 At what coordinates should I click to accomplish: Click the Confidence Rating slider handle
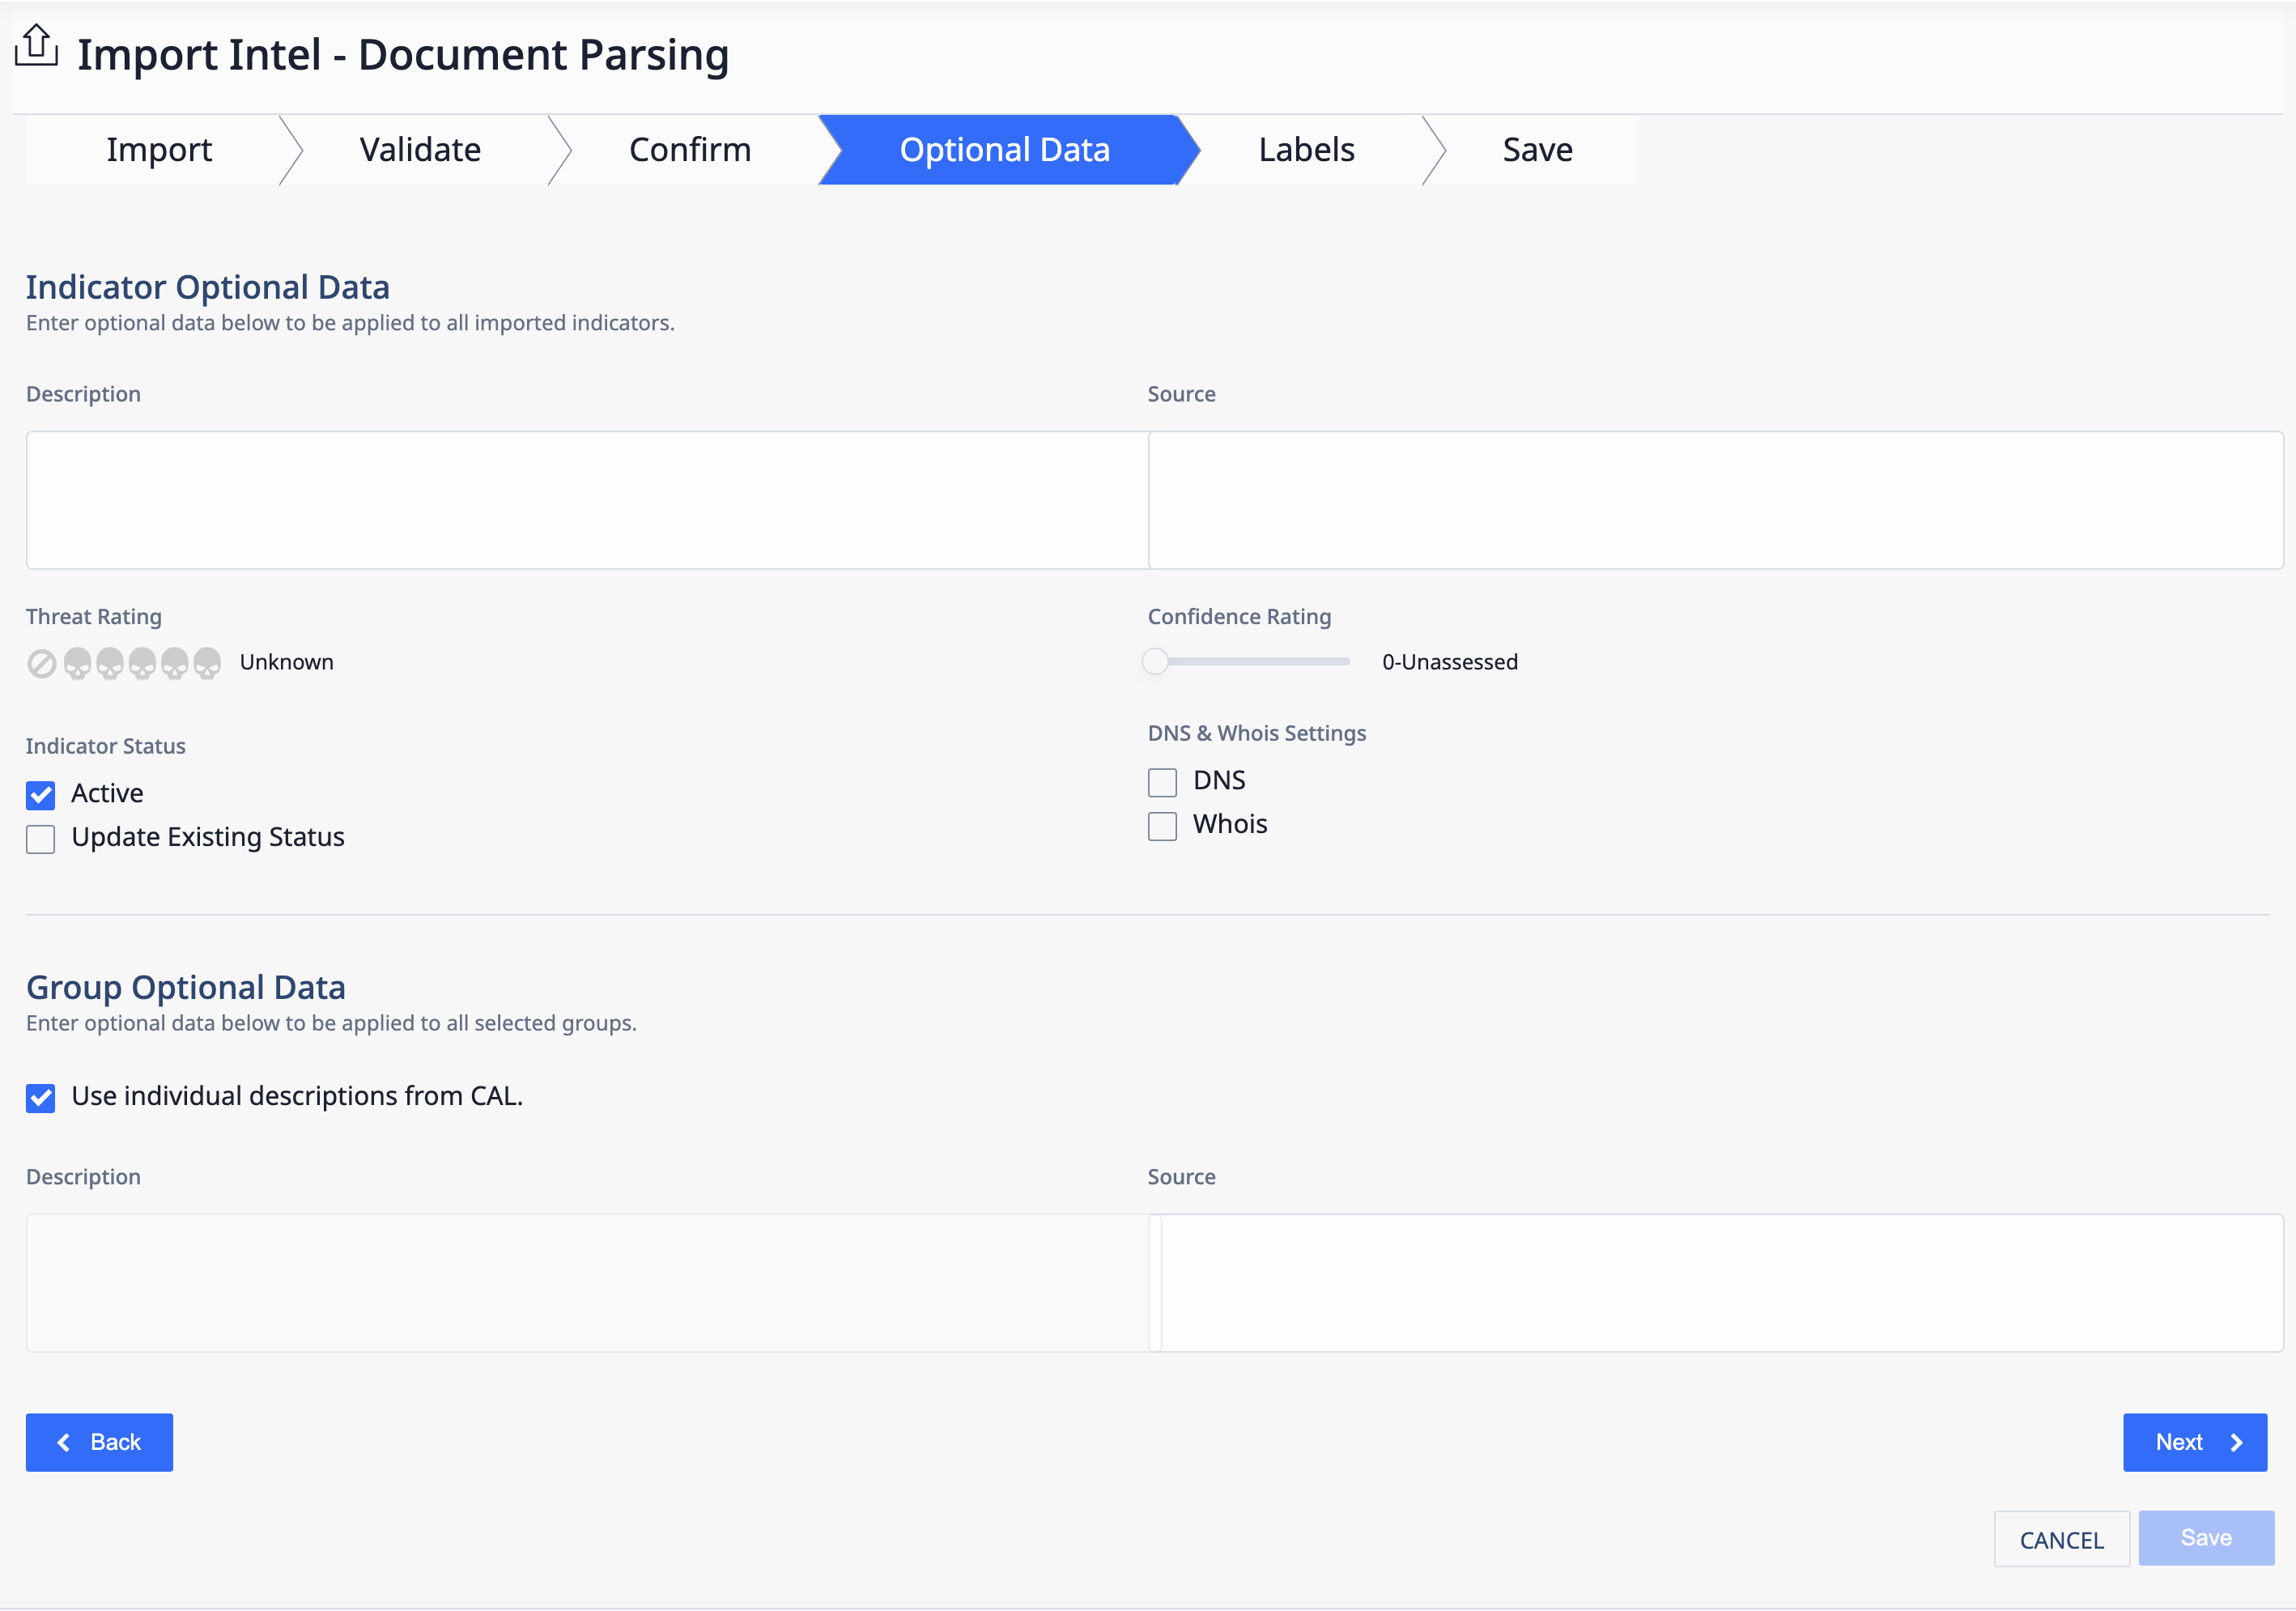coord(1155,661)
